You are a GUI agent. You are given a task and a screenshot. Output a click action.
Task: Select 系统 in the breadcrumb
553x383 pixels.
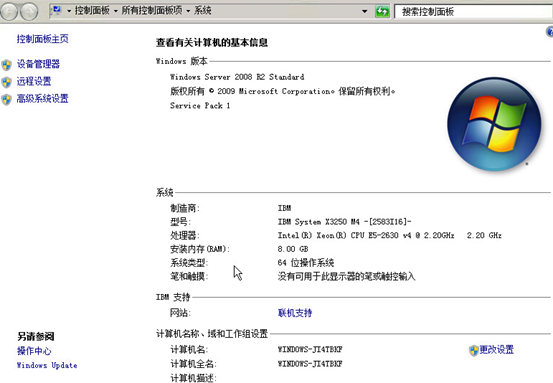coord(203,11)
